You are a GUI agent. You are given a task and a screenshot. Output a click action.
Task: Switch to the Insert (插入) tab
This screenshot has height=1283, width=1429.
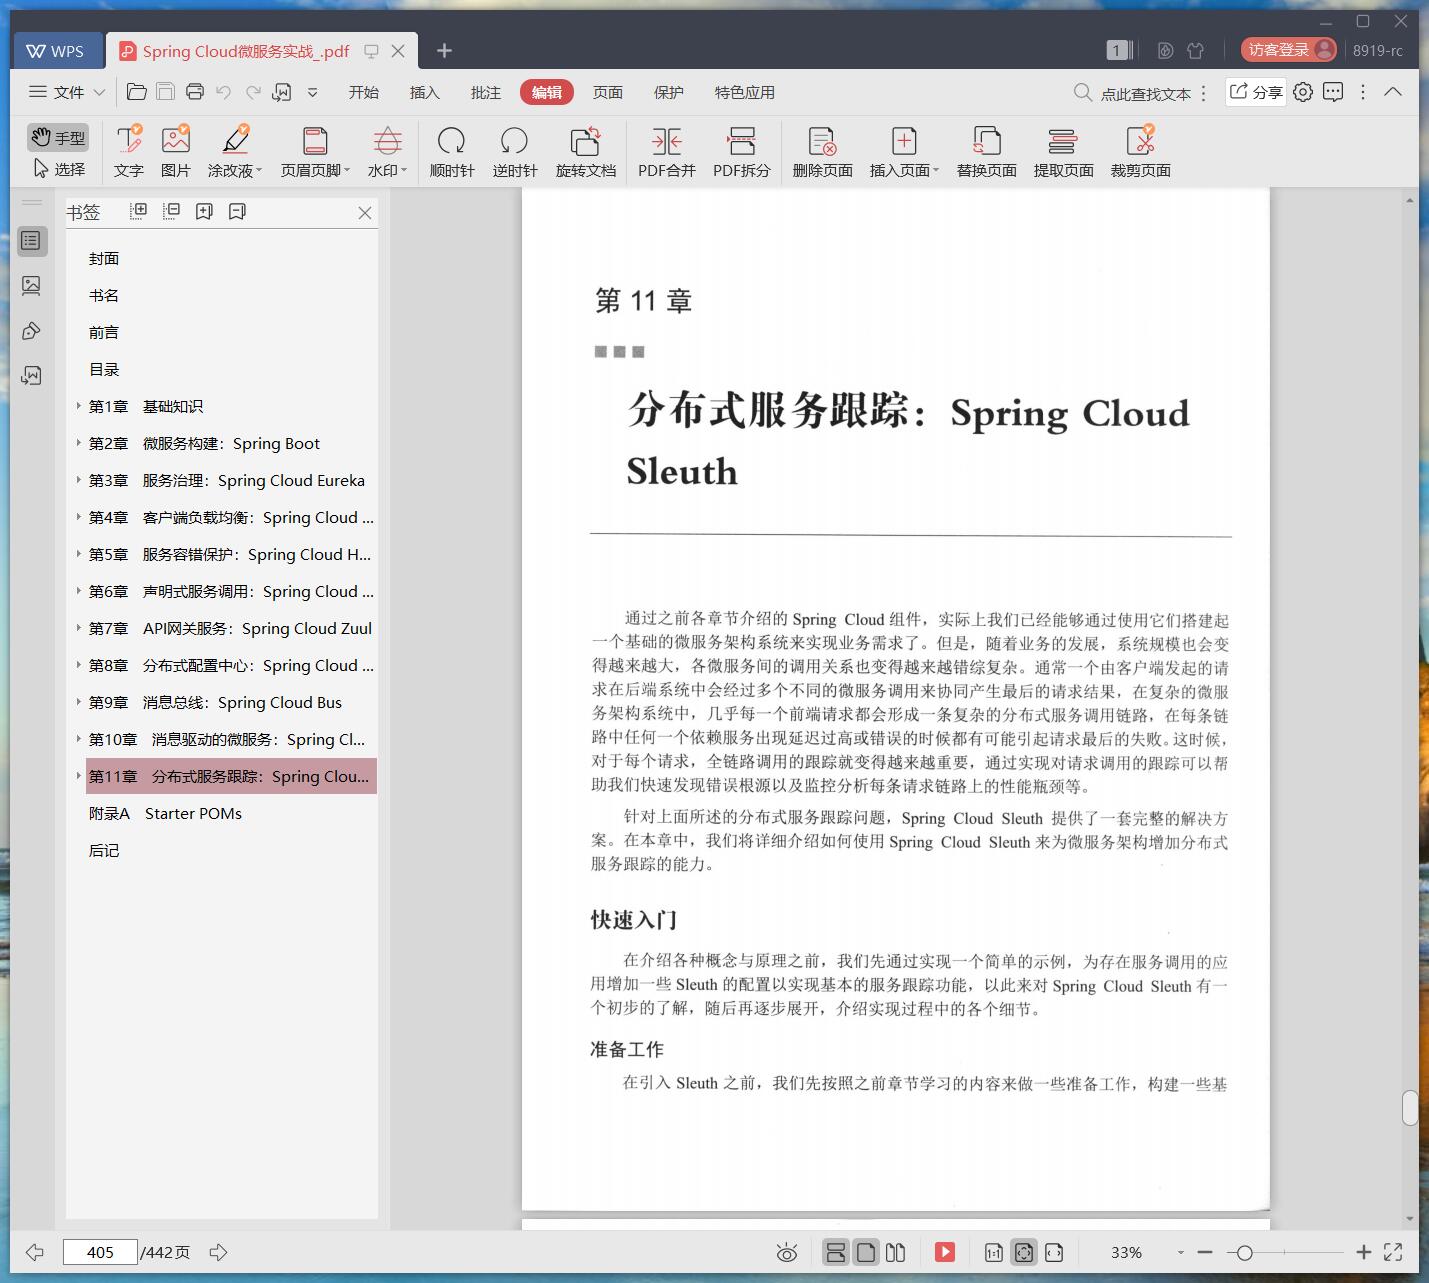[424, 92]
